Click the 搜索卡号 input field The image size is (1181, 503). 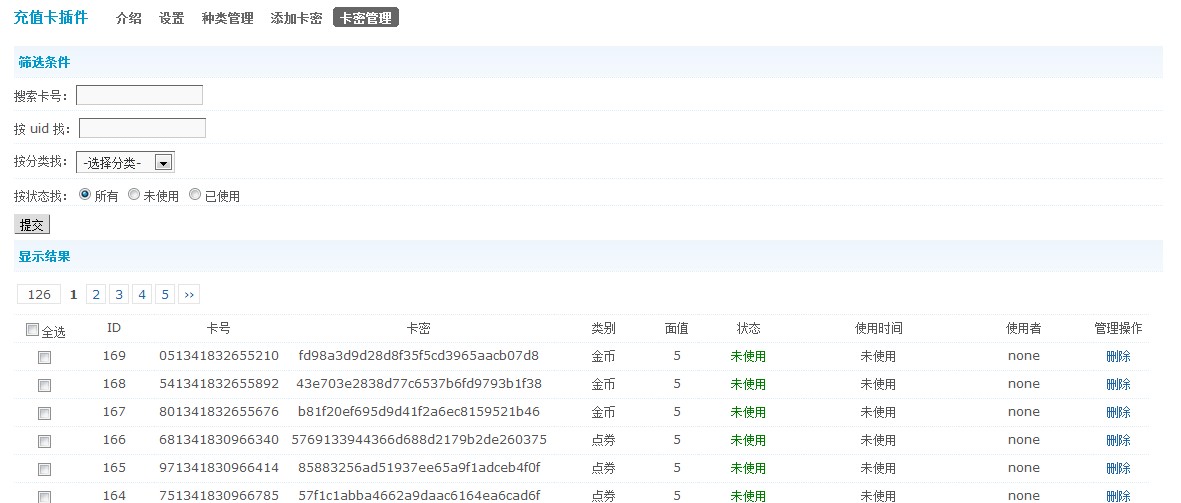(x=139, y=95)
